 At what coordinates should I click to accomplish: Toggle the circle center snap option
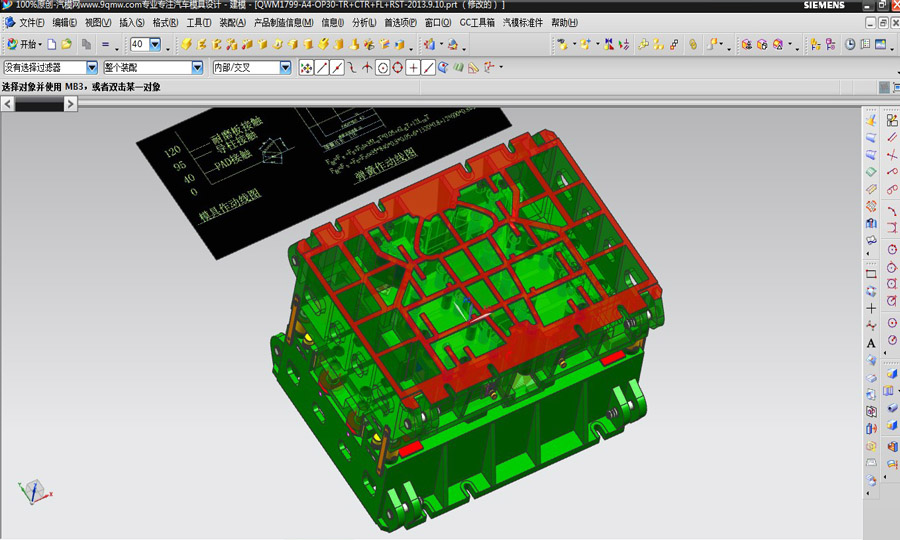pyautogui.click(x=382, y=67)
